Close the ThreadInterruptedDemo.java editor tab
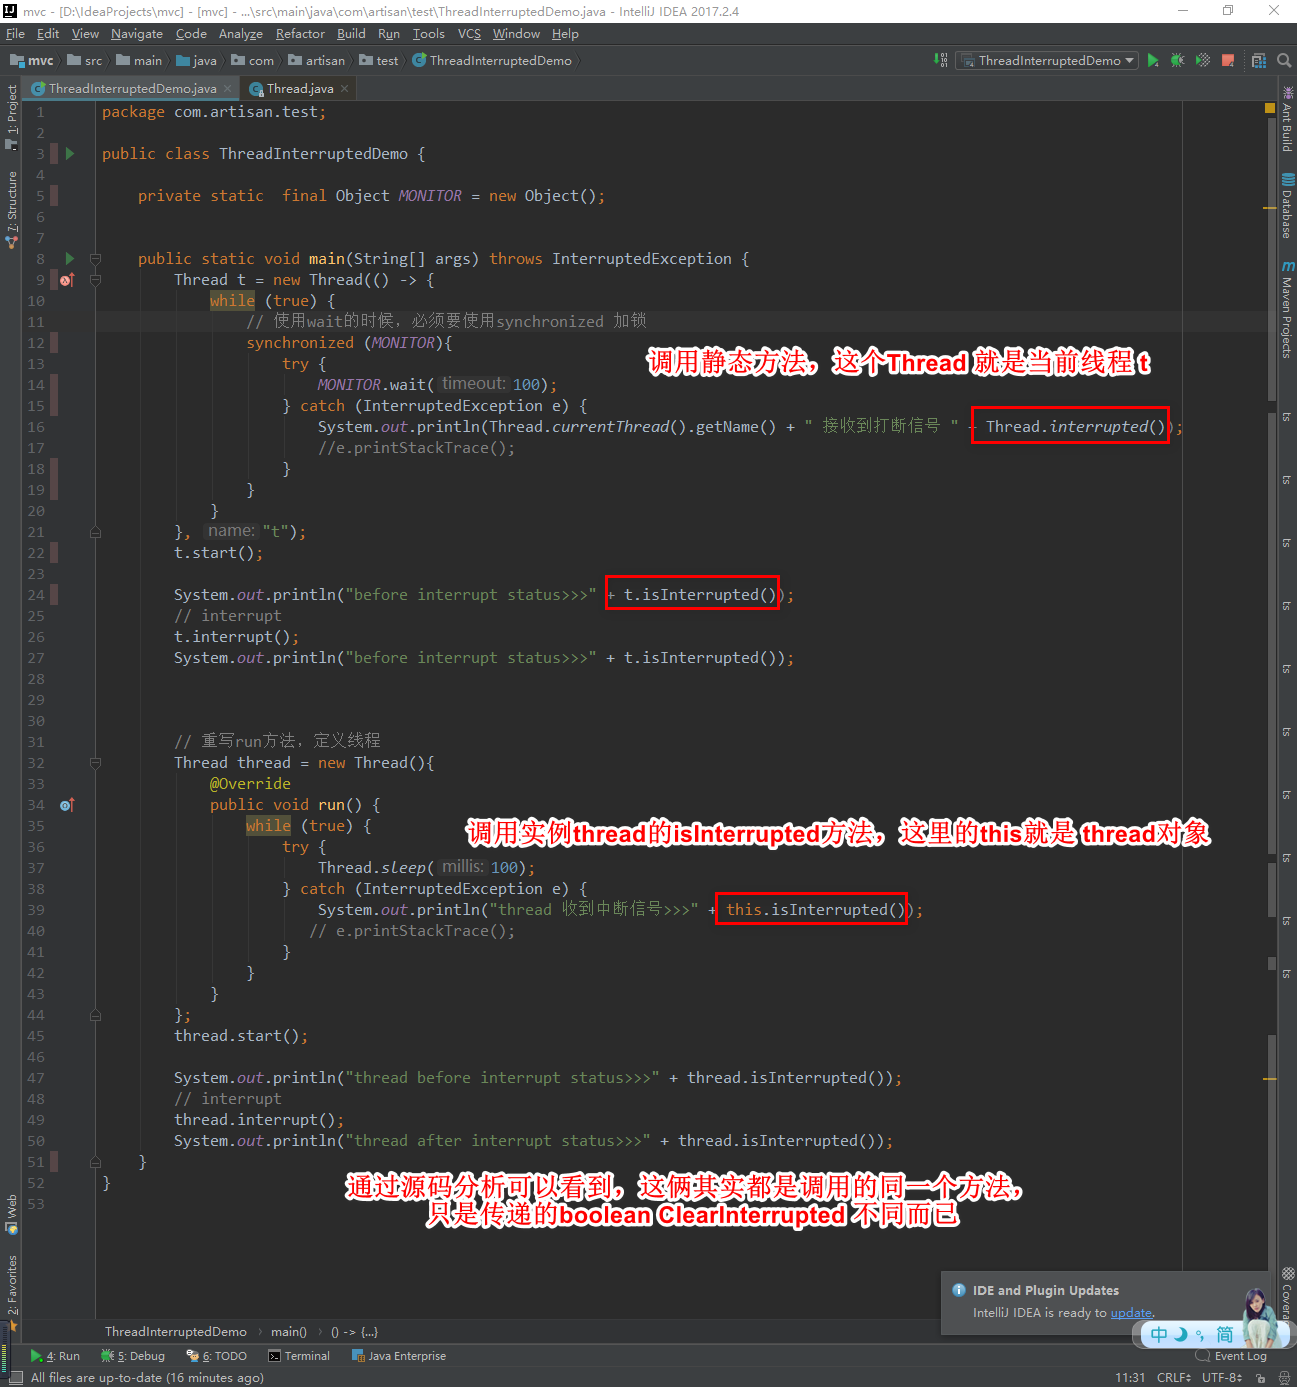 coord(227,88)
